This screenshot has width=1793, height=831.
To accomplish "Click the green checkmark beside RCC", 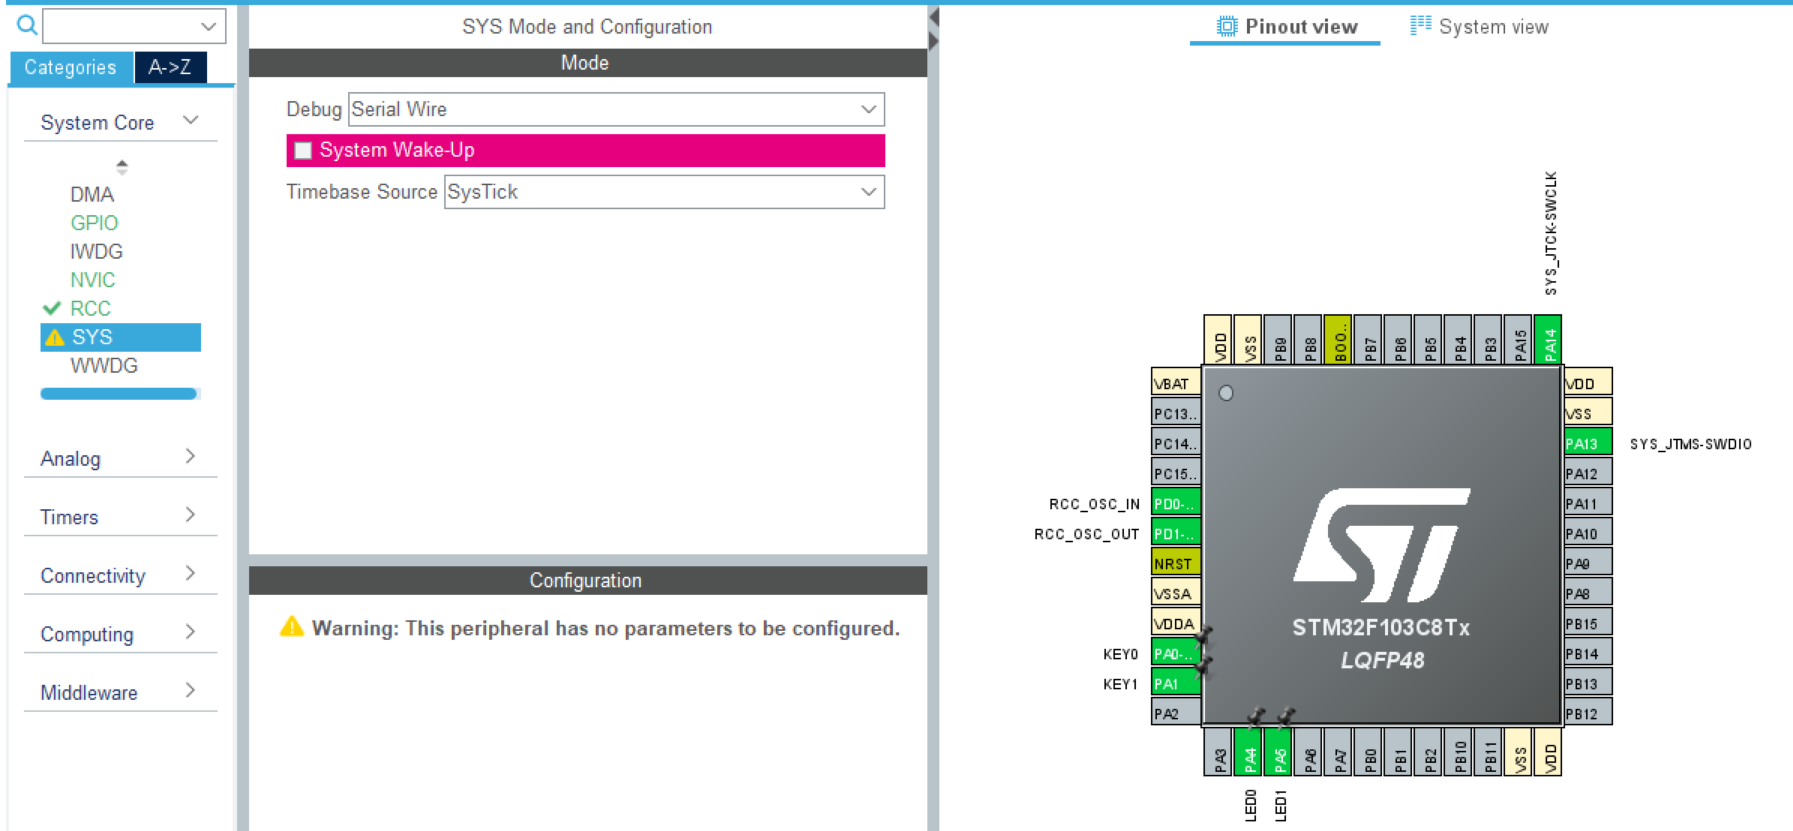I will coord(52,308).
